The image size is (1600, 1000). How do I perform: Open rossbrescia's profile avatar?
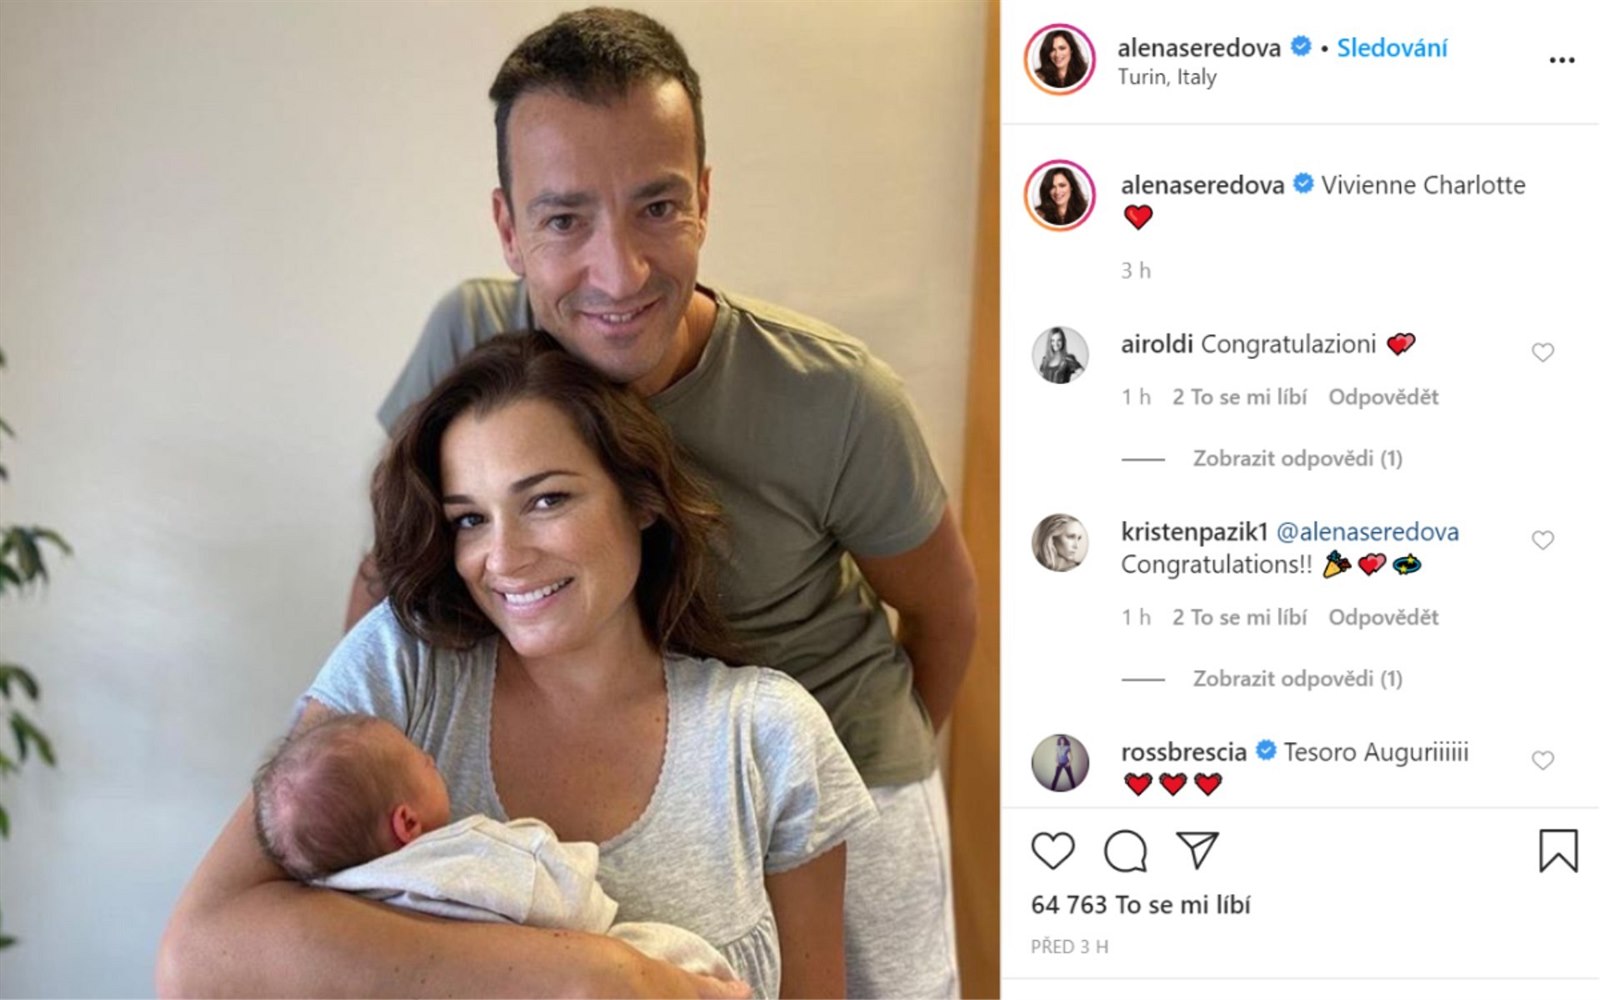coord(1060,762)
